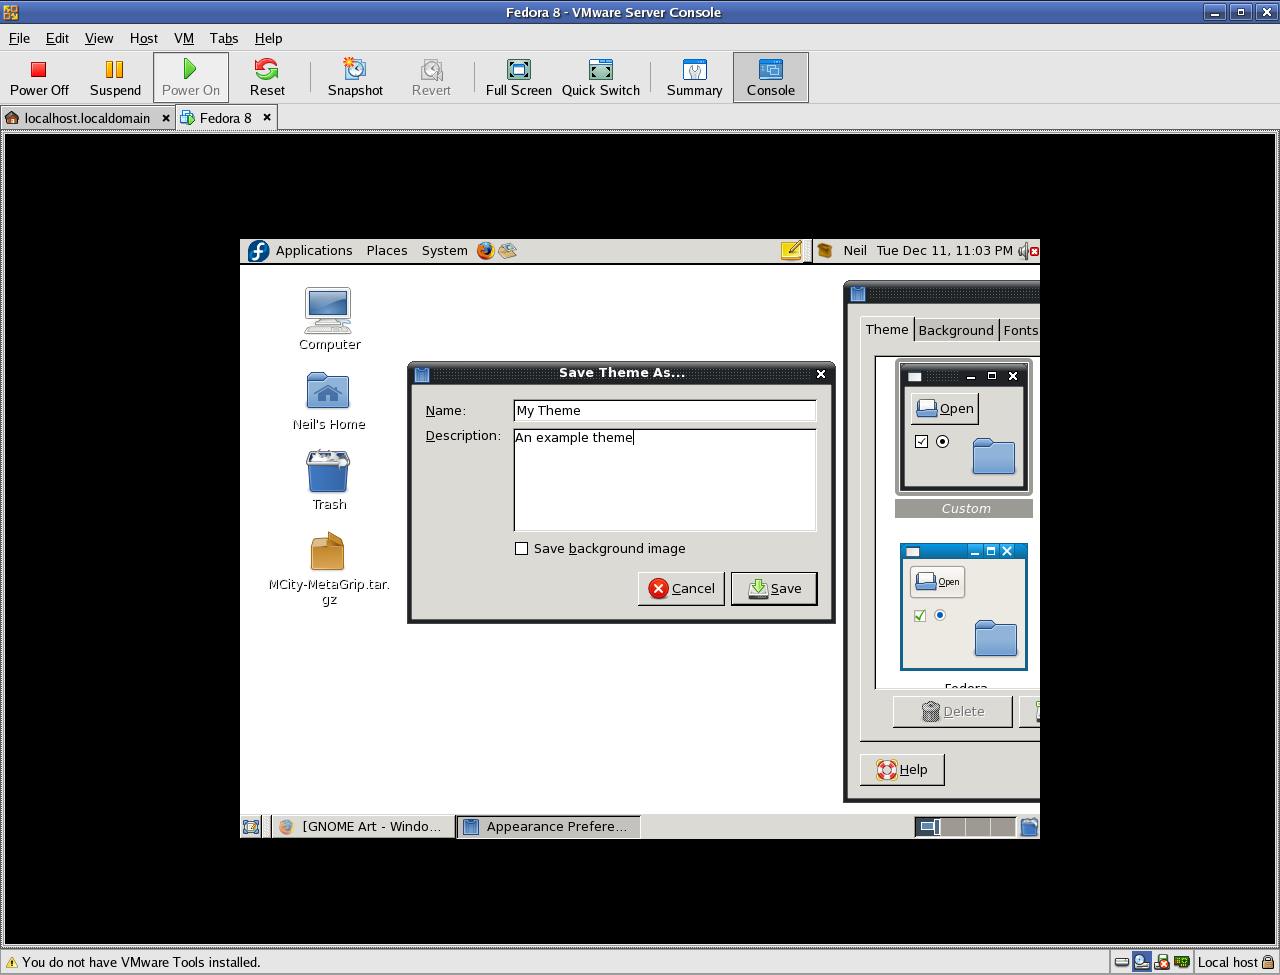1280x975 pixels.
Task: Click the Power Off toolbar icon
Action: (39, 77)
